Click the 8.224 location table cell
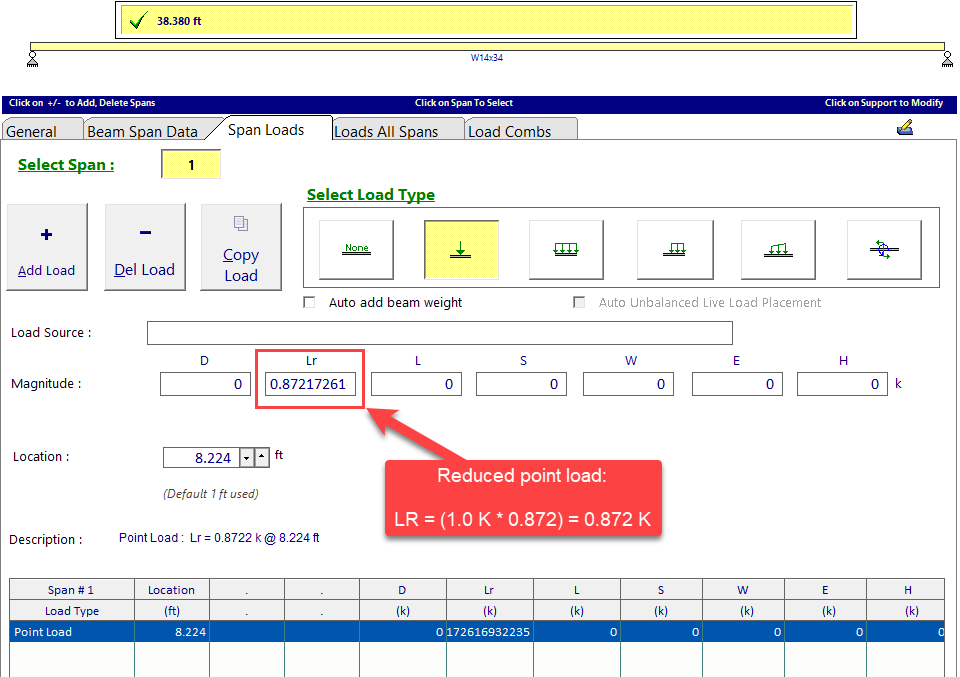 click(x=172, y=632)
